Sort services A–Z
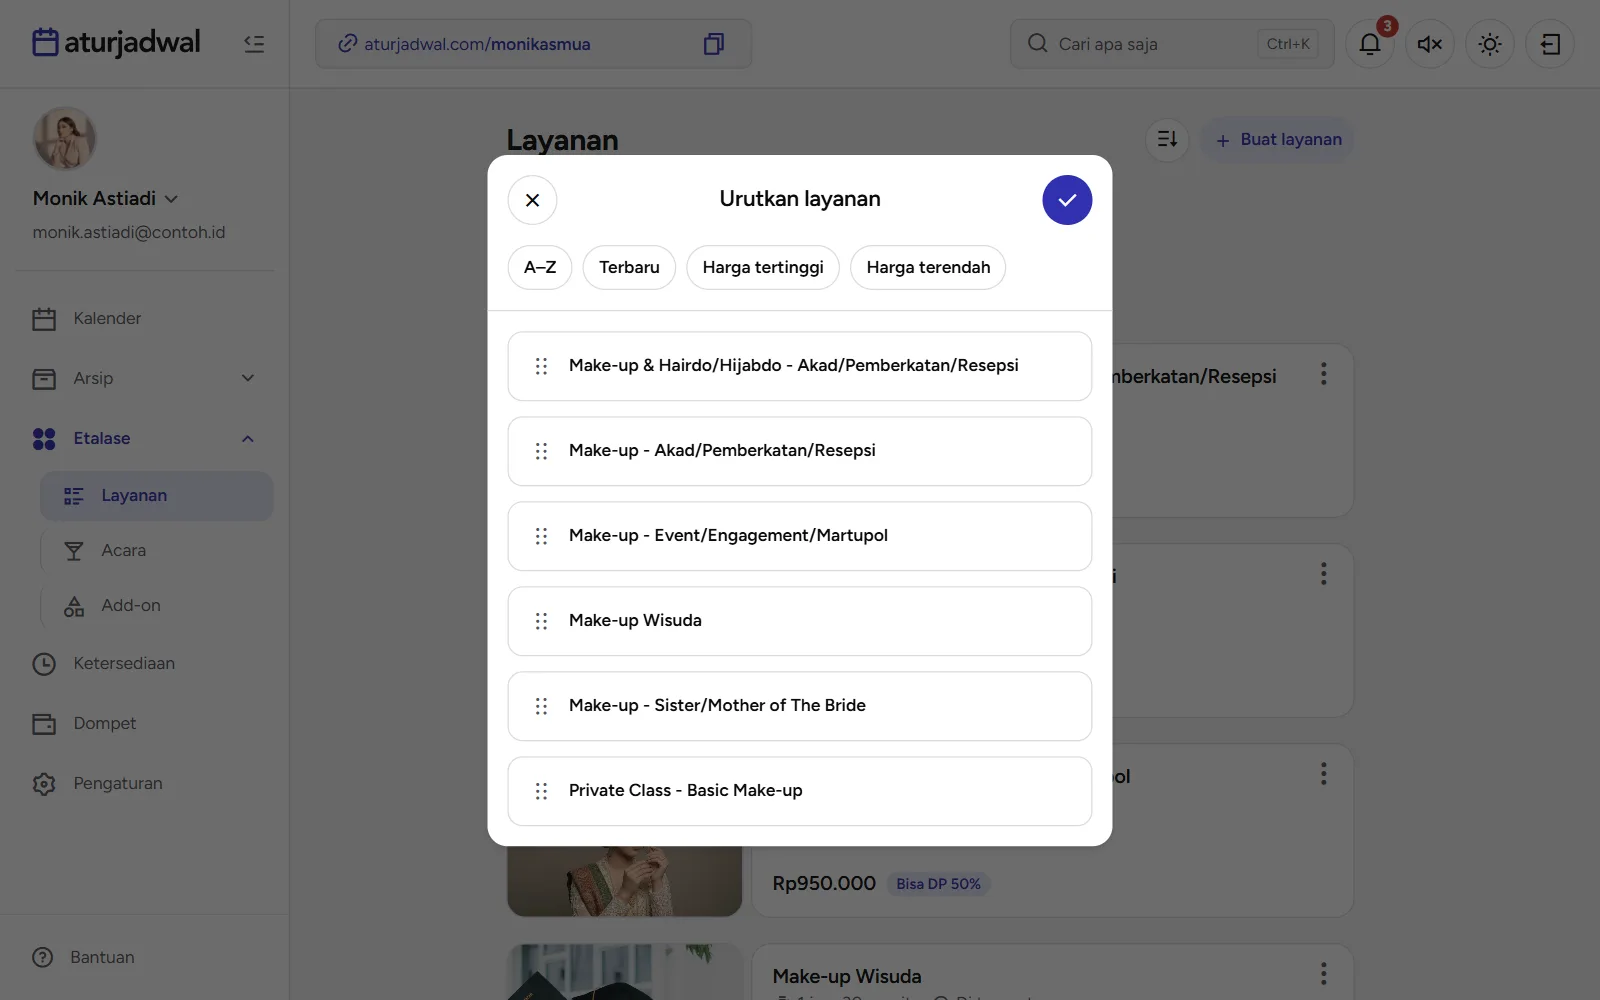 (540, 268)
